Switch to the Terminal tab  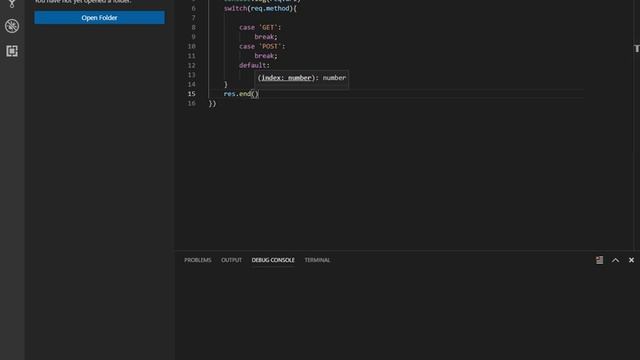tap(317, 260)
